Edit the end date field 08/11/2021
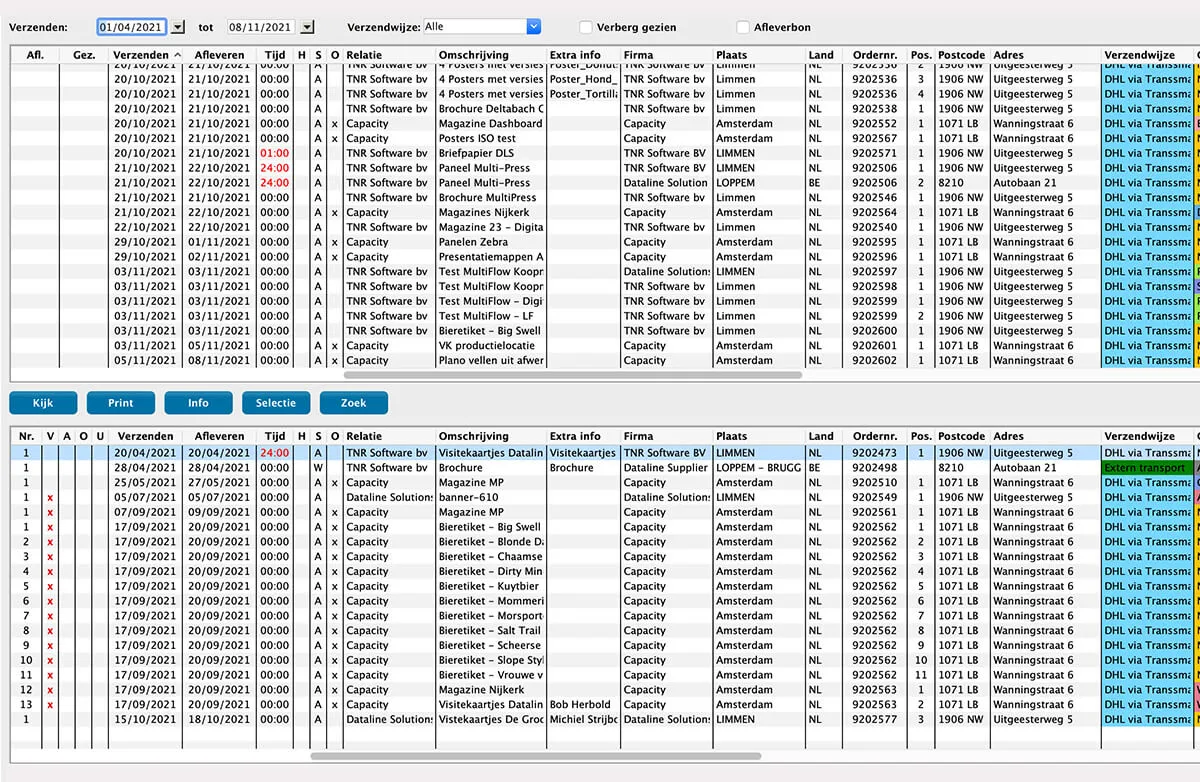1200x782 pixels. (262, 28)
